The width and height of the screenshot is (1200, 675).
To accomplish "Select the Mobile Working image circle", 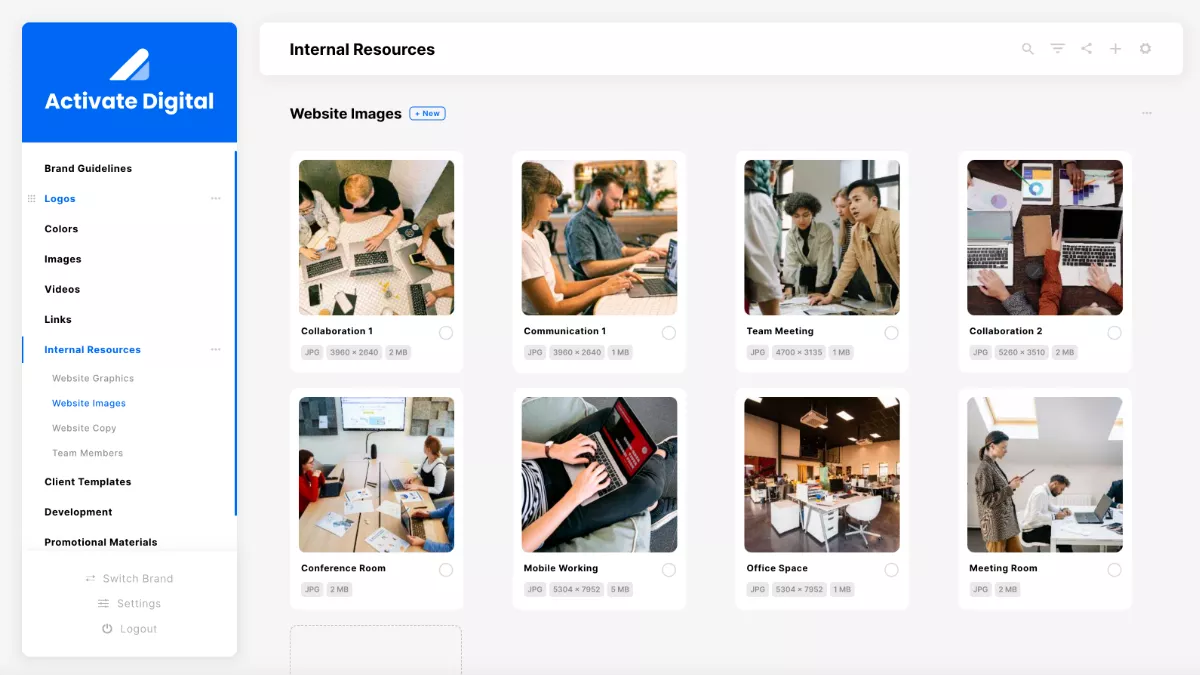I will pyautogui.click(x=668, y=569).
